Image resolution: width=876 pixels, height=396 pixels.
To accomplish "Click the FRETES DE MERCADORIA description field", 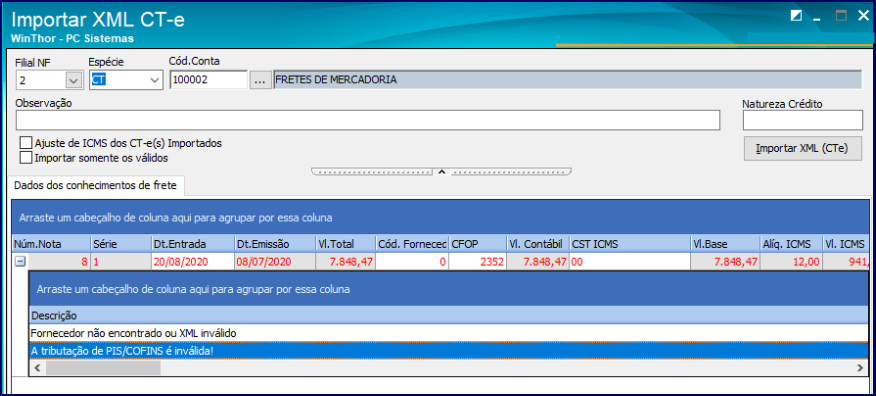I will (x=568, y=80).
